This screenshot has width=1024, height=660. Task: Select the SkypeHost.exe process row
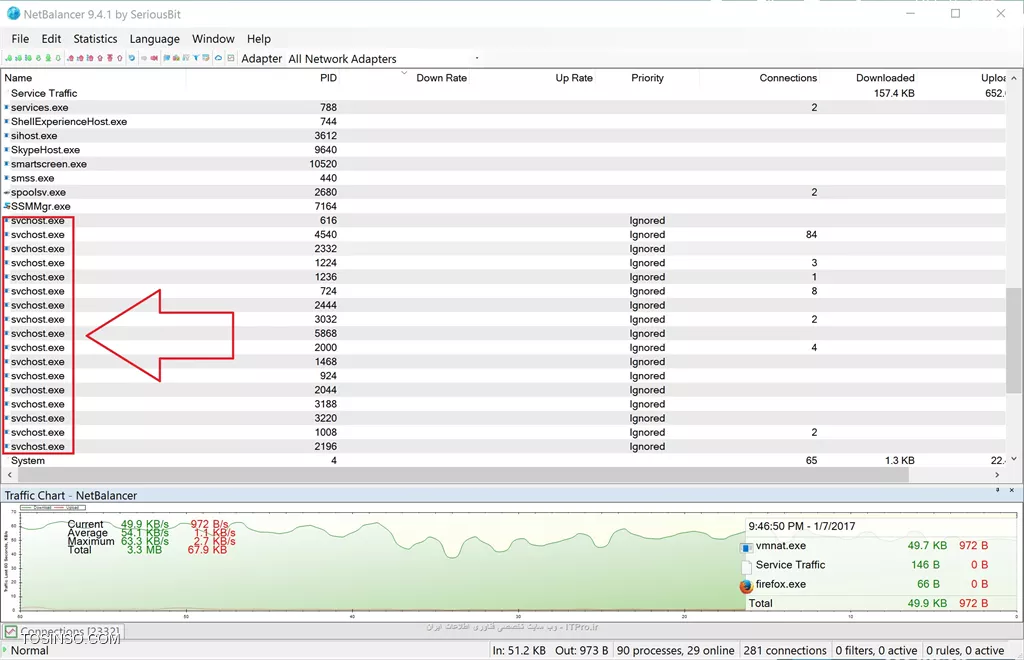click(503, 149)
